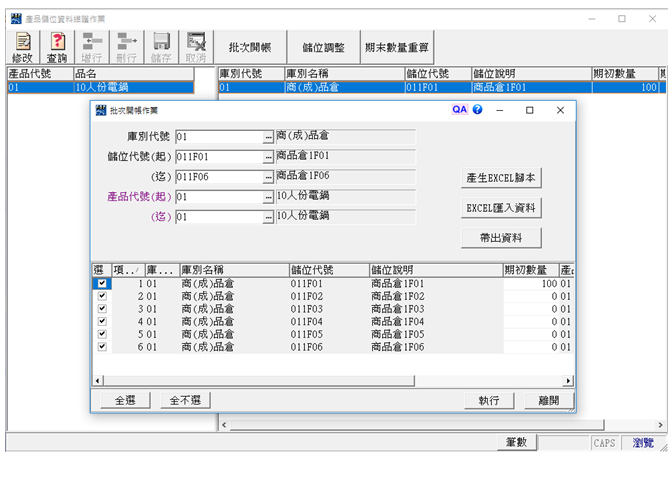Screen dimensions: 672x481
Task: Open the 儲位代號(起) lookup button
Action: [x=268, y=157]
